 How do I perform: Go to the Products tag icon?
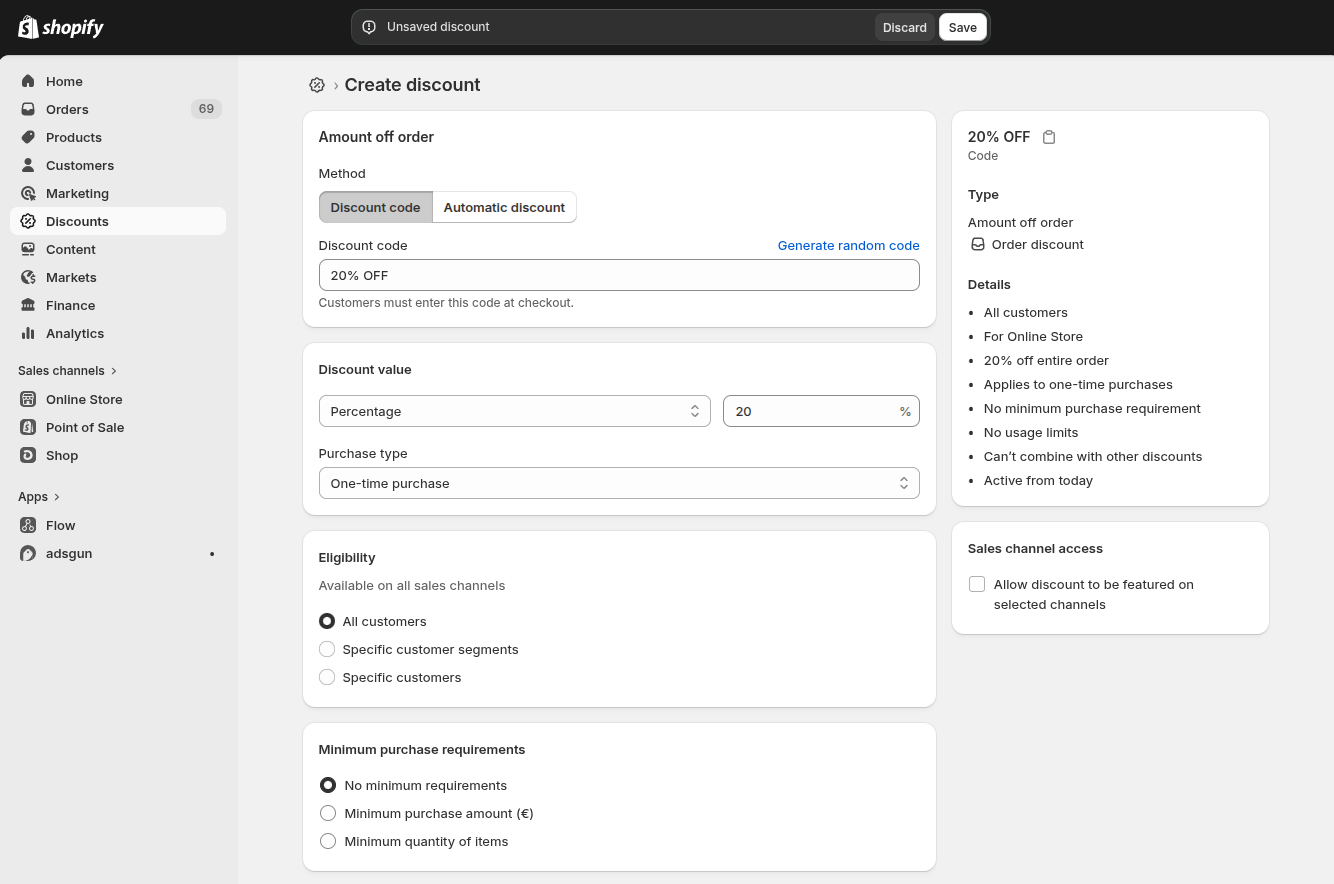pos(28,137)
